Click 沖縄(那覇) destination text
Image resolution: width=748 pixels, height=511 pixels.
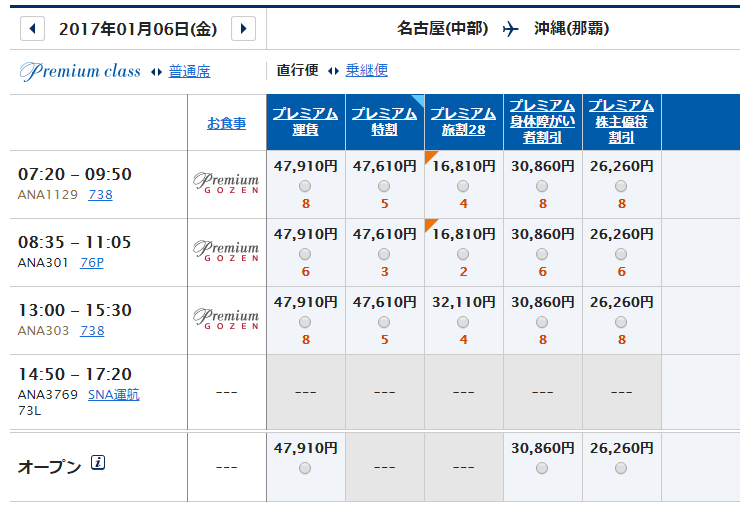point(571,29)
